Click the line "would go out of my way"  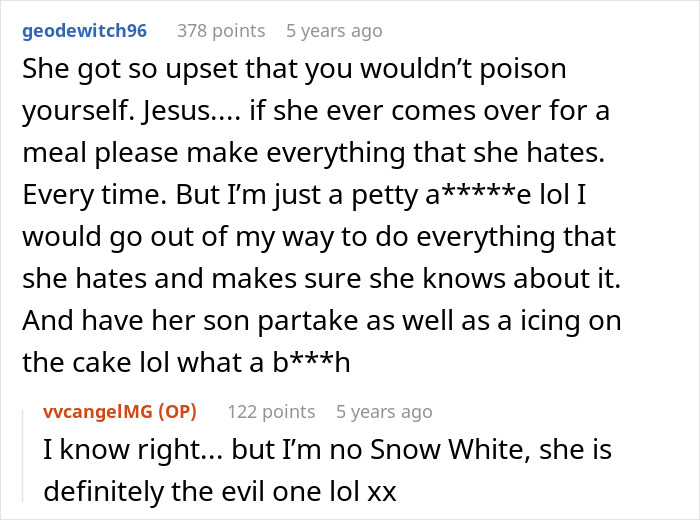pyautogui.click(x=319, y=237)
